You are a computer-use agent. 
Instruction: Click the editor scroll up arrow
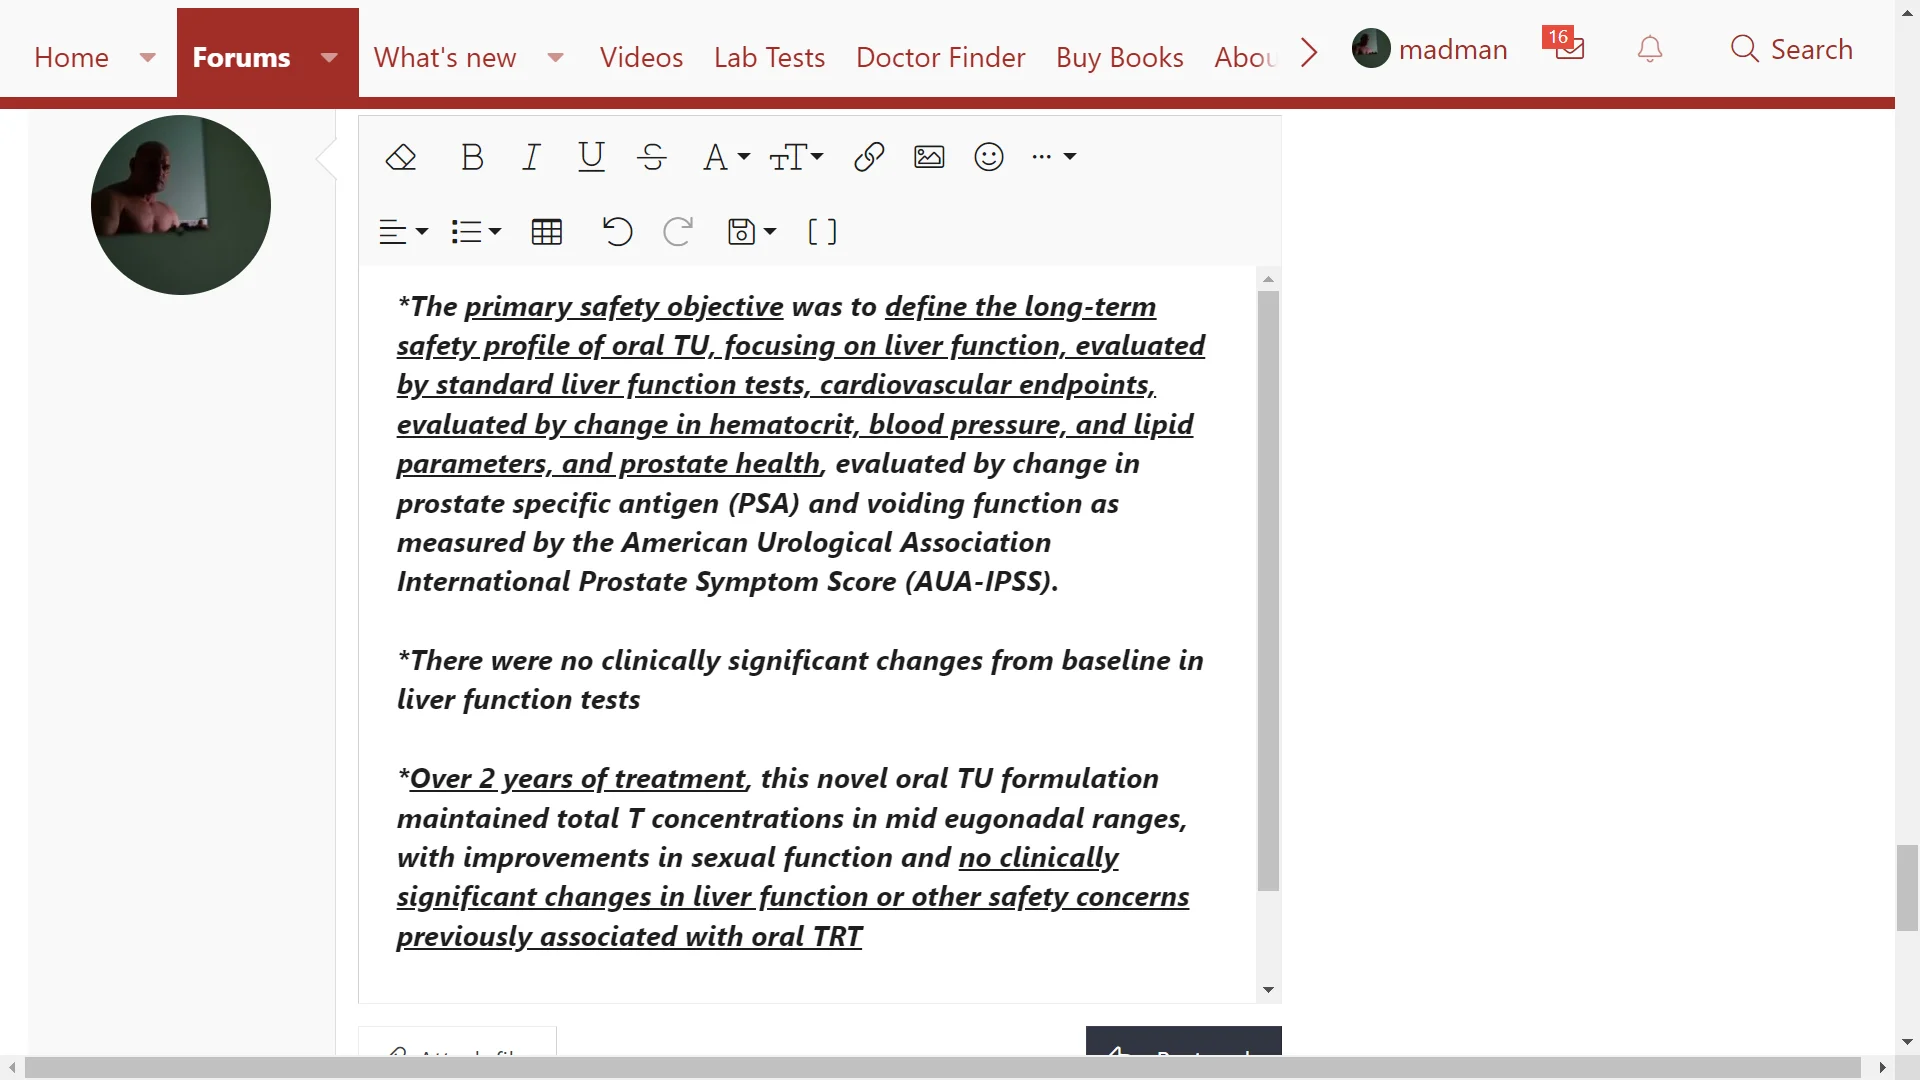pos(1268,279)
